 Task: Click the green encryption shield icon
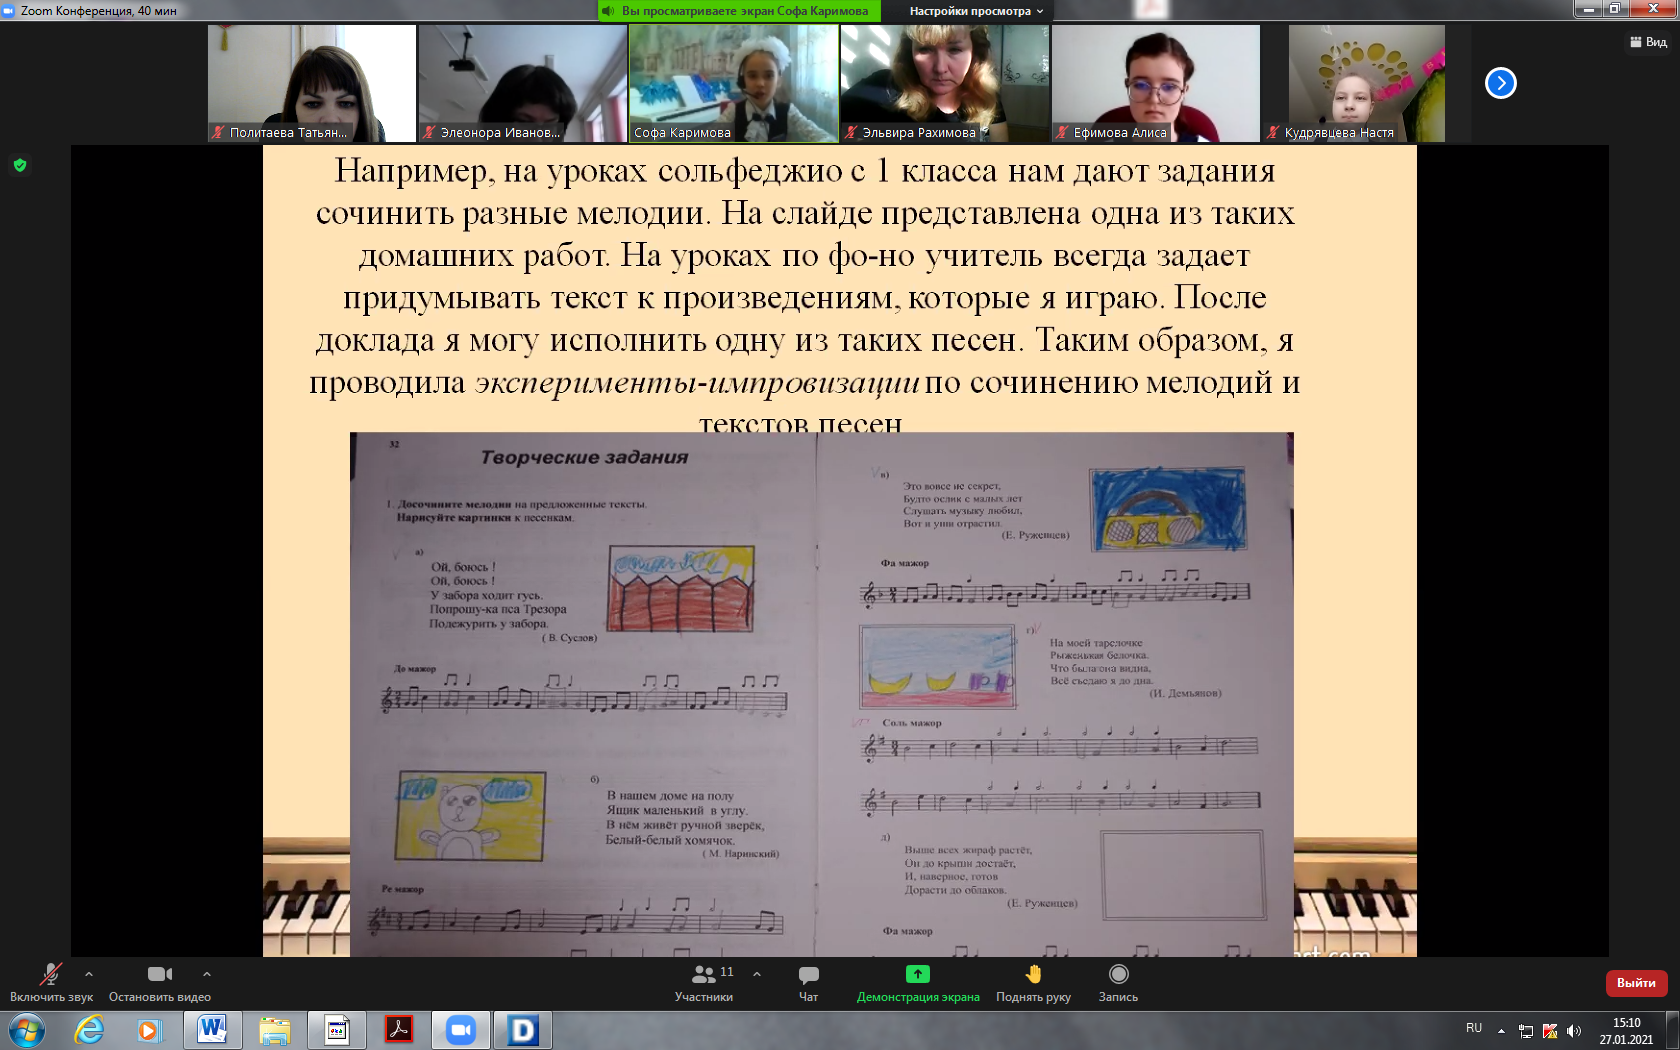point(20,165)
